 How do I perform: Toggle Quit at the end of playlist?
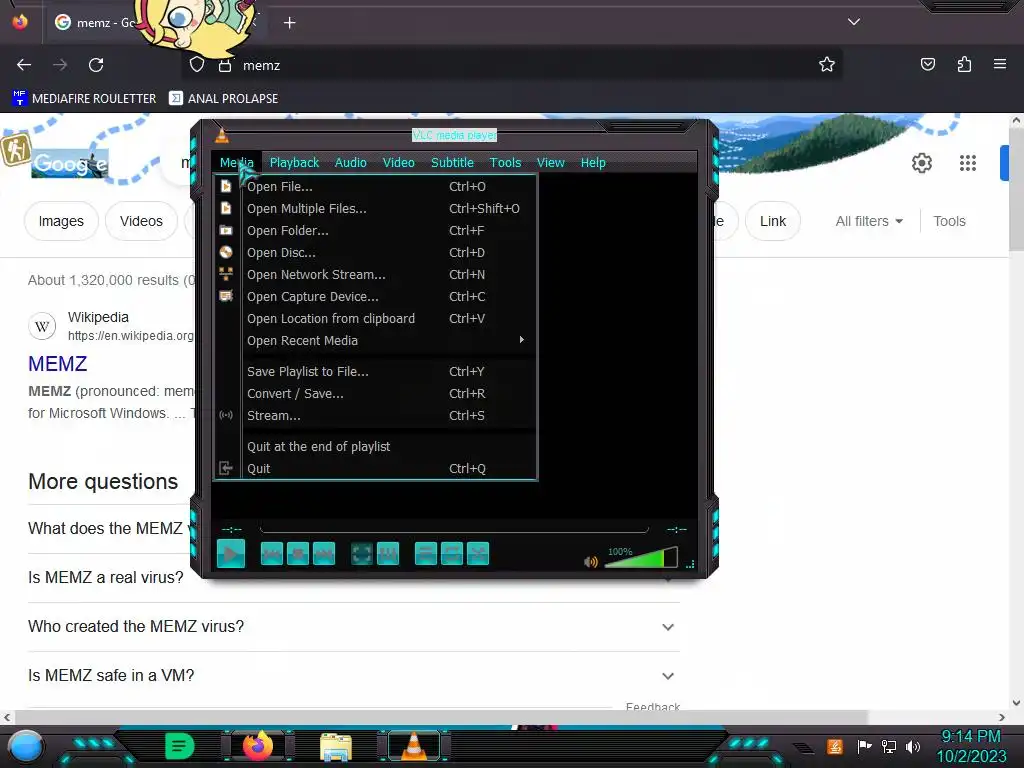tap(376, 447)
